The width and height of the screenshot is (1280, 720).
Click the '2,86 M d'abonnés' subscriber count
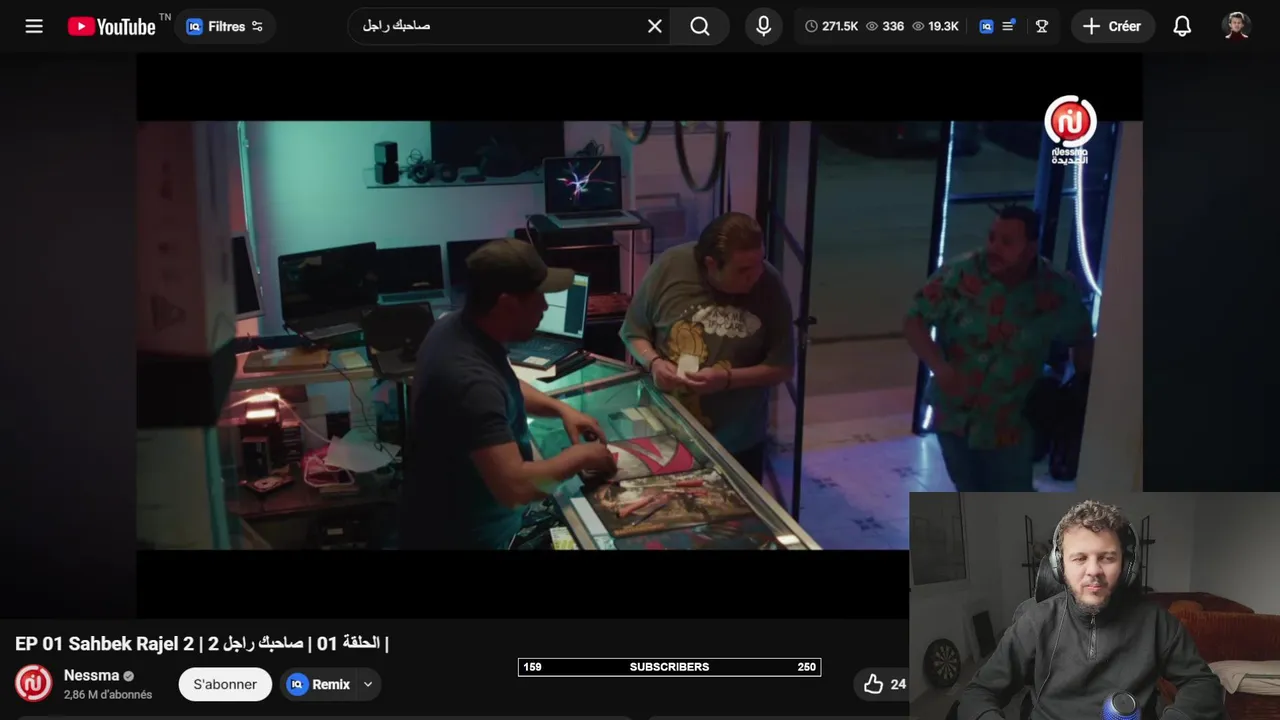(x=108, y=695)
